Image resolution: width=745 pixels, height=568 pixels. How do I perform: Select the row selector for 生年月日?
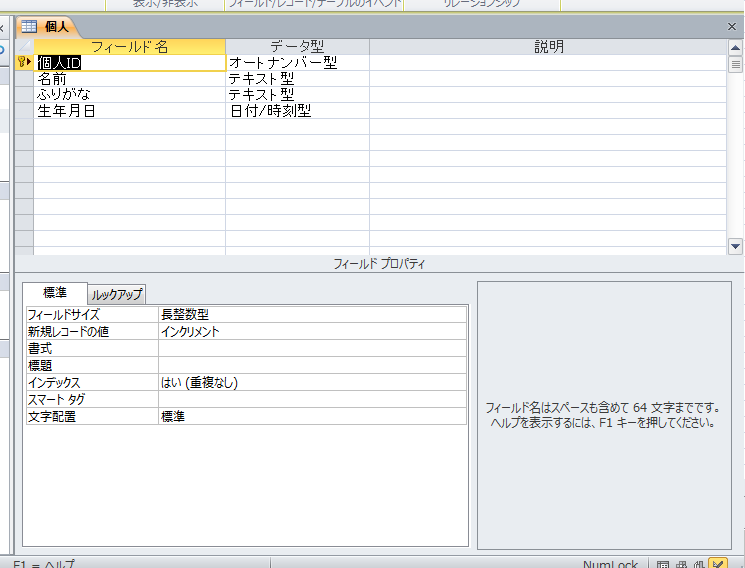click(24, 111)
